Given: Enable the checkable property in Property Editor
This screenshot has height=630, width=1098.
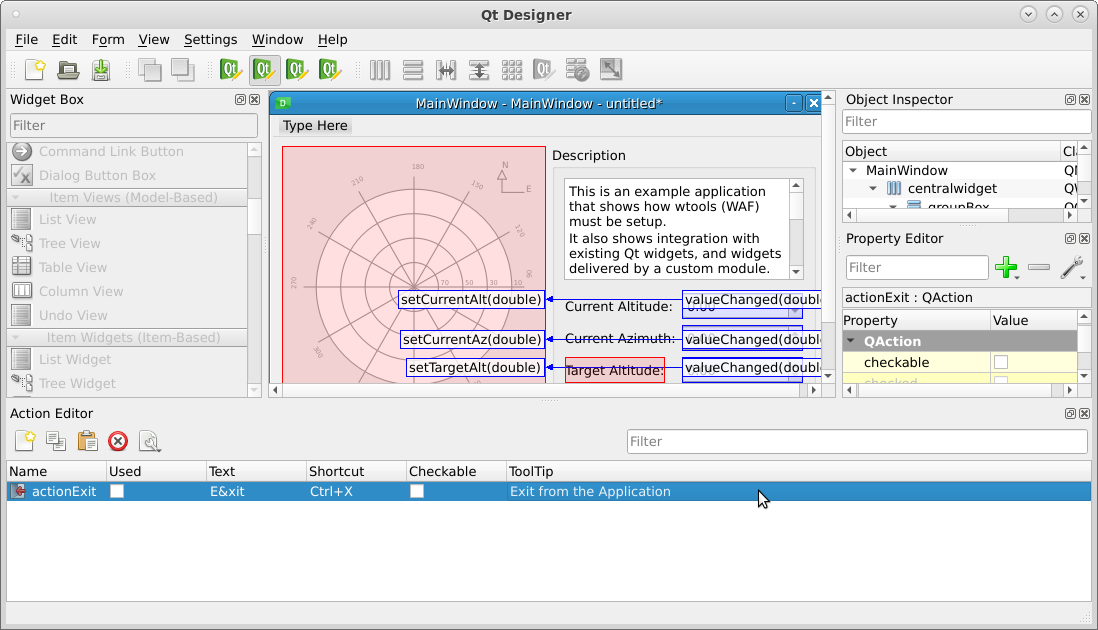Looking at the screenshot, I should click(x=1001, y=362).
